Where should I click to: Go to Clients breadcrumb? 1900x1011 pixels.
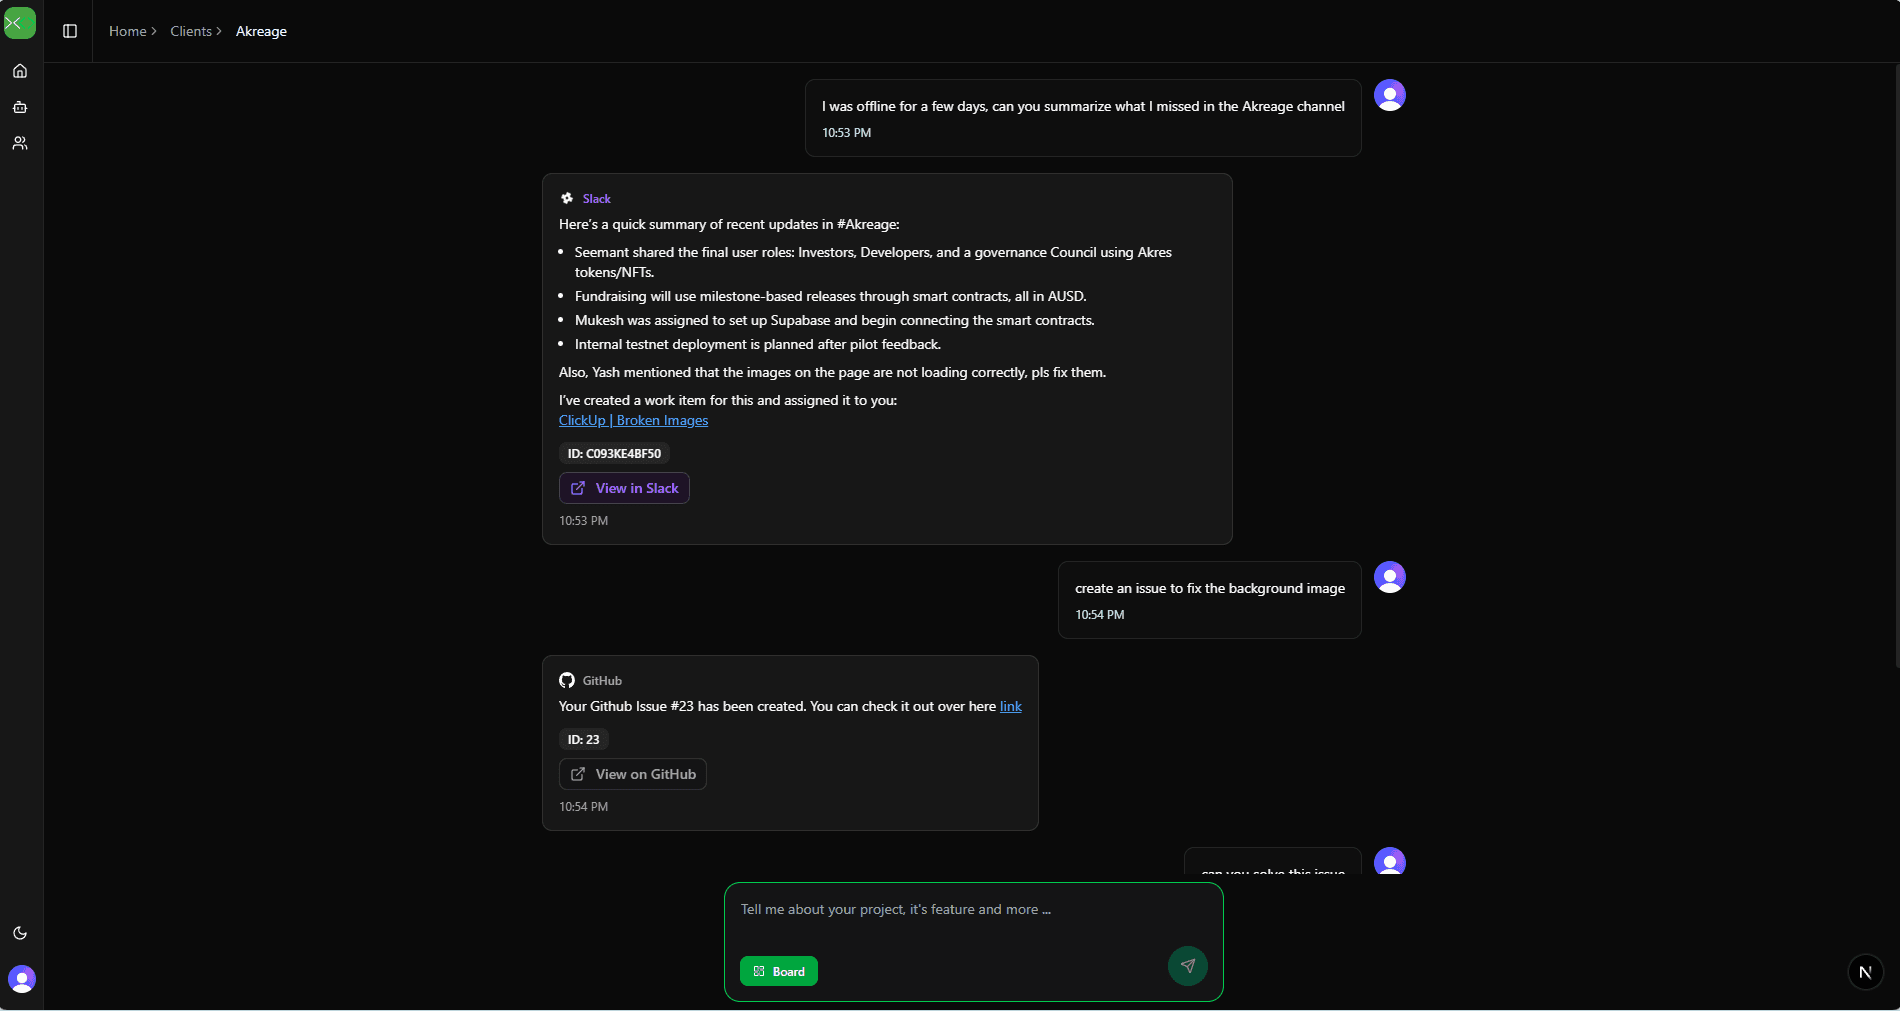click(191, 31)
